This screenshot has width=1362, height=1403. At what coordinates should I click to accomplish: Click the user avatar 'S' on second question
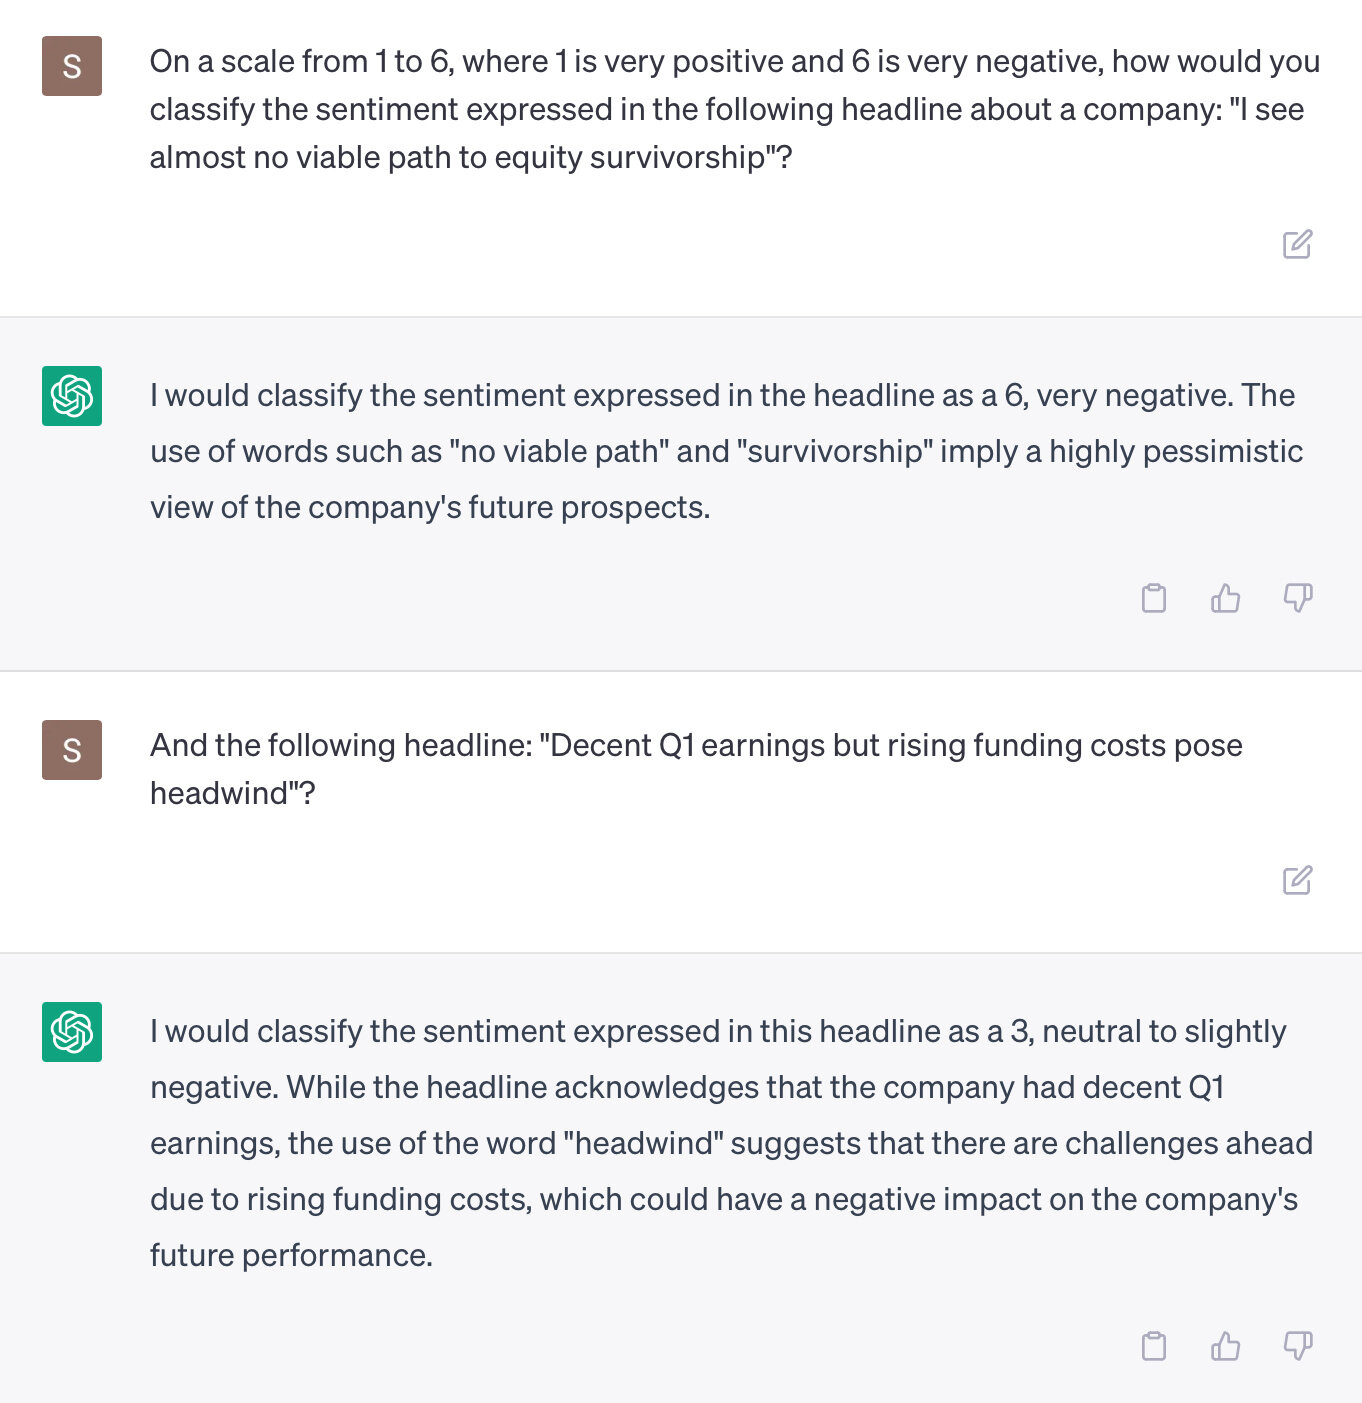click(x=72, y=750)
